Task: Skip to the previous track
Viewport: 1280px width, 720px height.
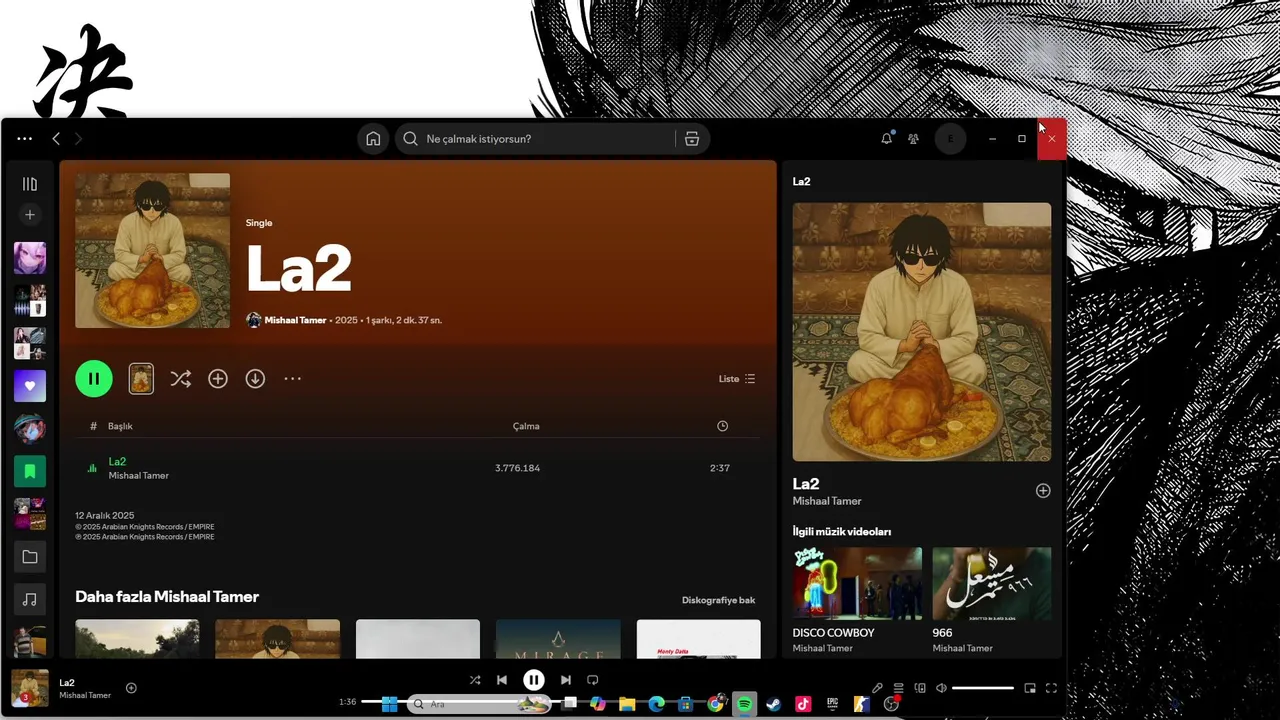Action: (502, 680)
